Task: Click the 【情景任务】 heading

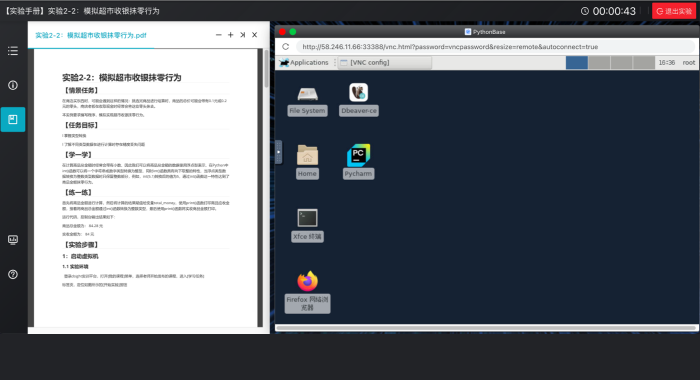Action: (x=80, y=91)
